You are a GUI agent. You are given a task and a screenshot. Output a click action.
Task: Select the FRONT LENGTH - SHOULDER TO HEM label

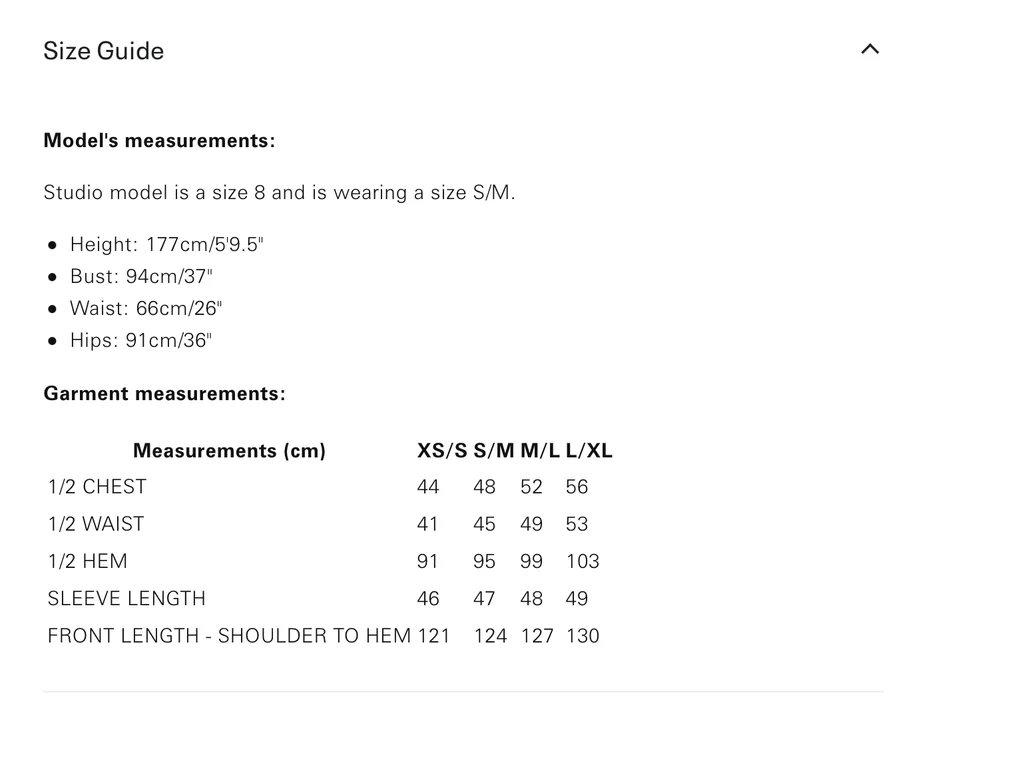229,636
